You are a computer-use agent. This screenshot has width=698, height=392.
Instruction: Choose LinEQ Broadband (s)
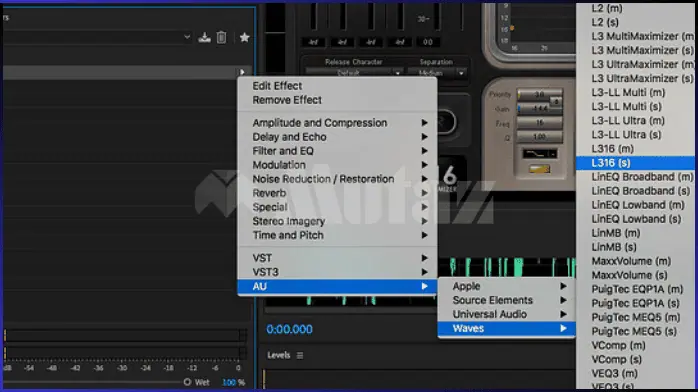pyautogui.click(x=635, y=191)
